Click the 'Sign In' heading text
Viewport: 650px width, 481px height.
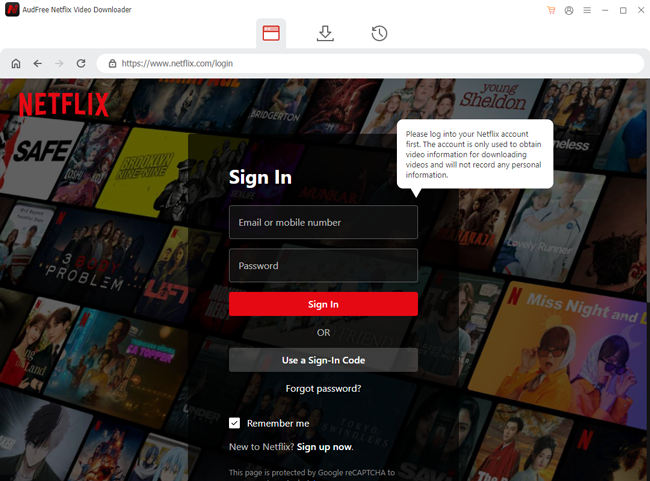(x=260, y=177)
